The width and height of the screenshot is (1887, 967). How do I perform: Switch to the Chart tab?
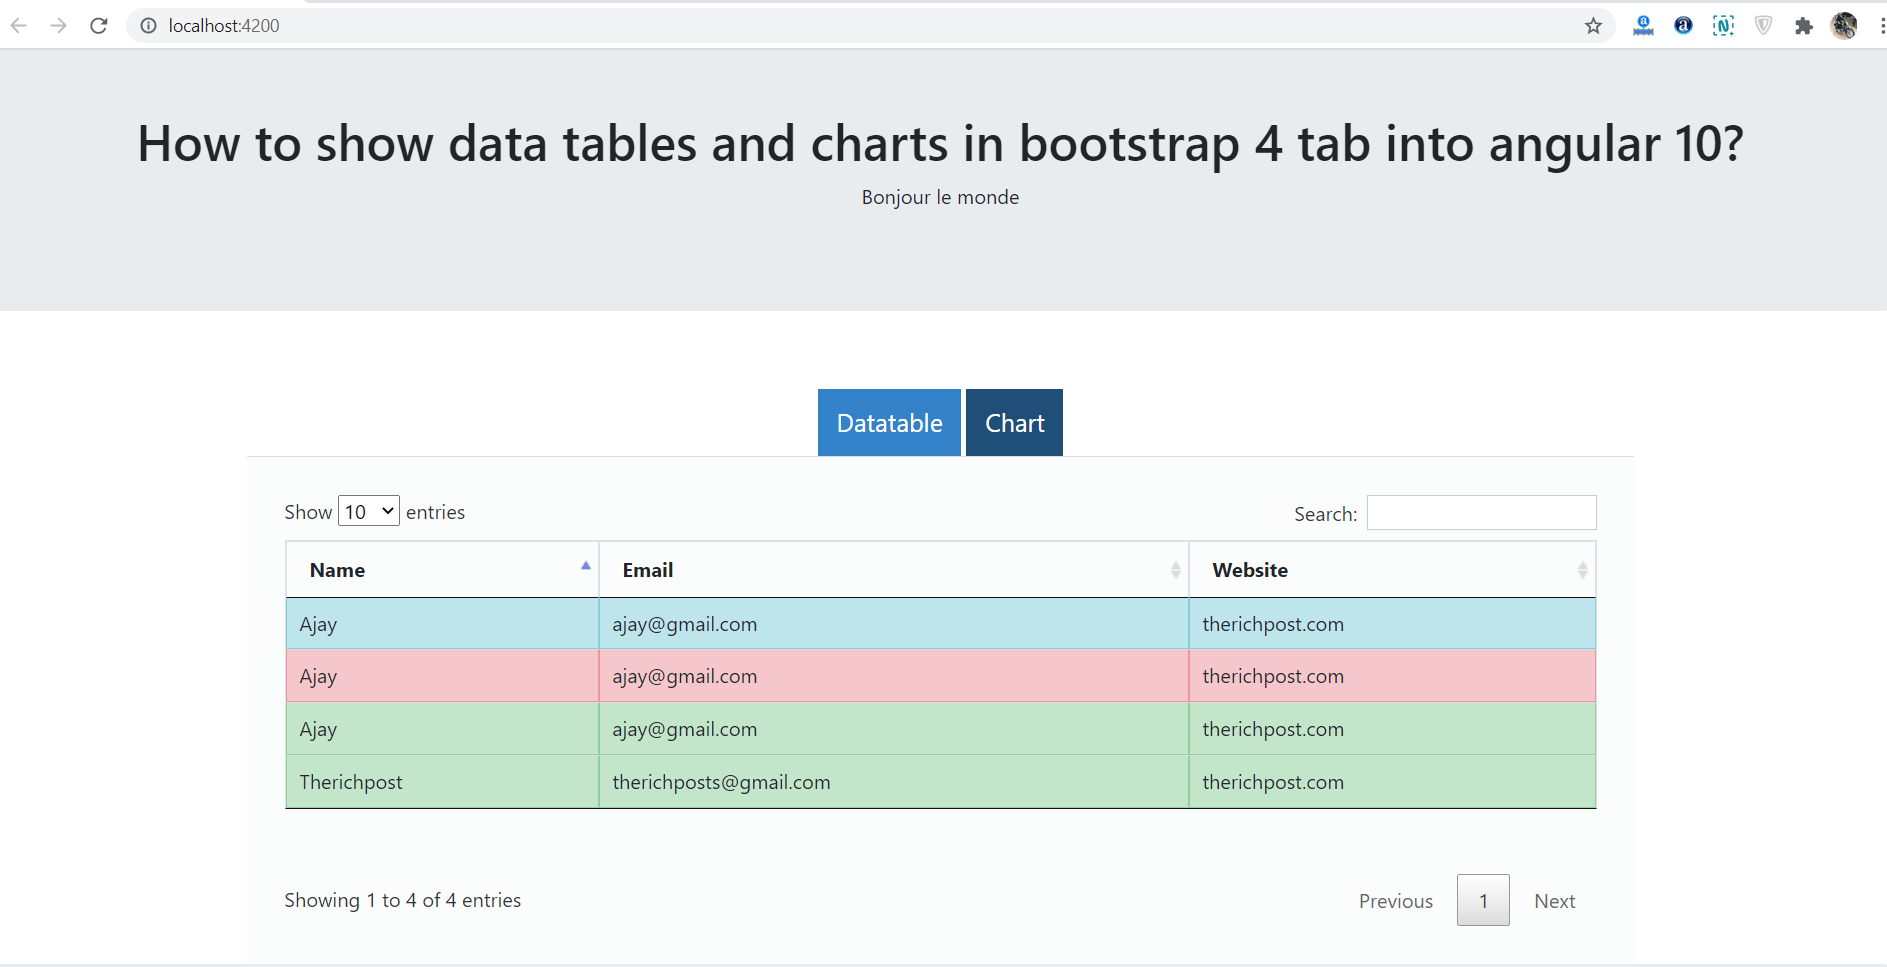[x=1013, y=422]
